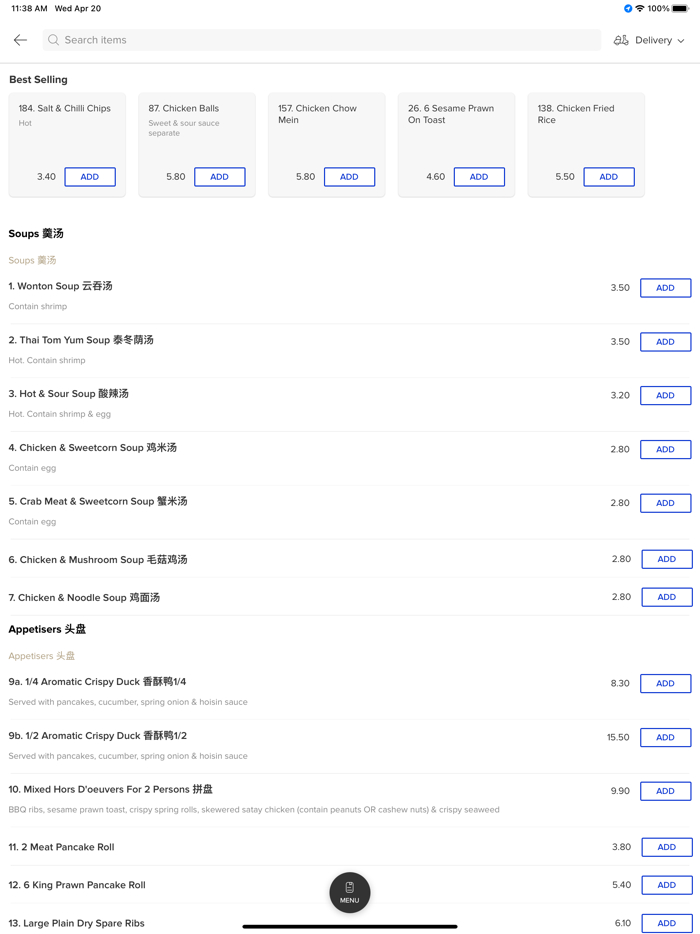Image resolution: width=700 pixels, height=934 pixels.
Task: Add Salt & Chilli Chips to order
Action: (90, 177)
